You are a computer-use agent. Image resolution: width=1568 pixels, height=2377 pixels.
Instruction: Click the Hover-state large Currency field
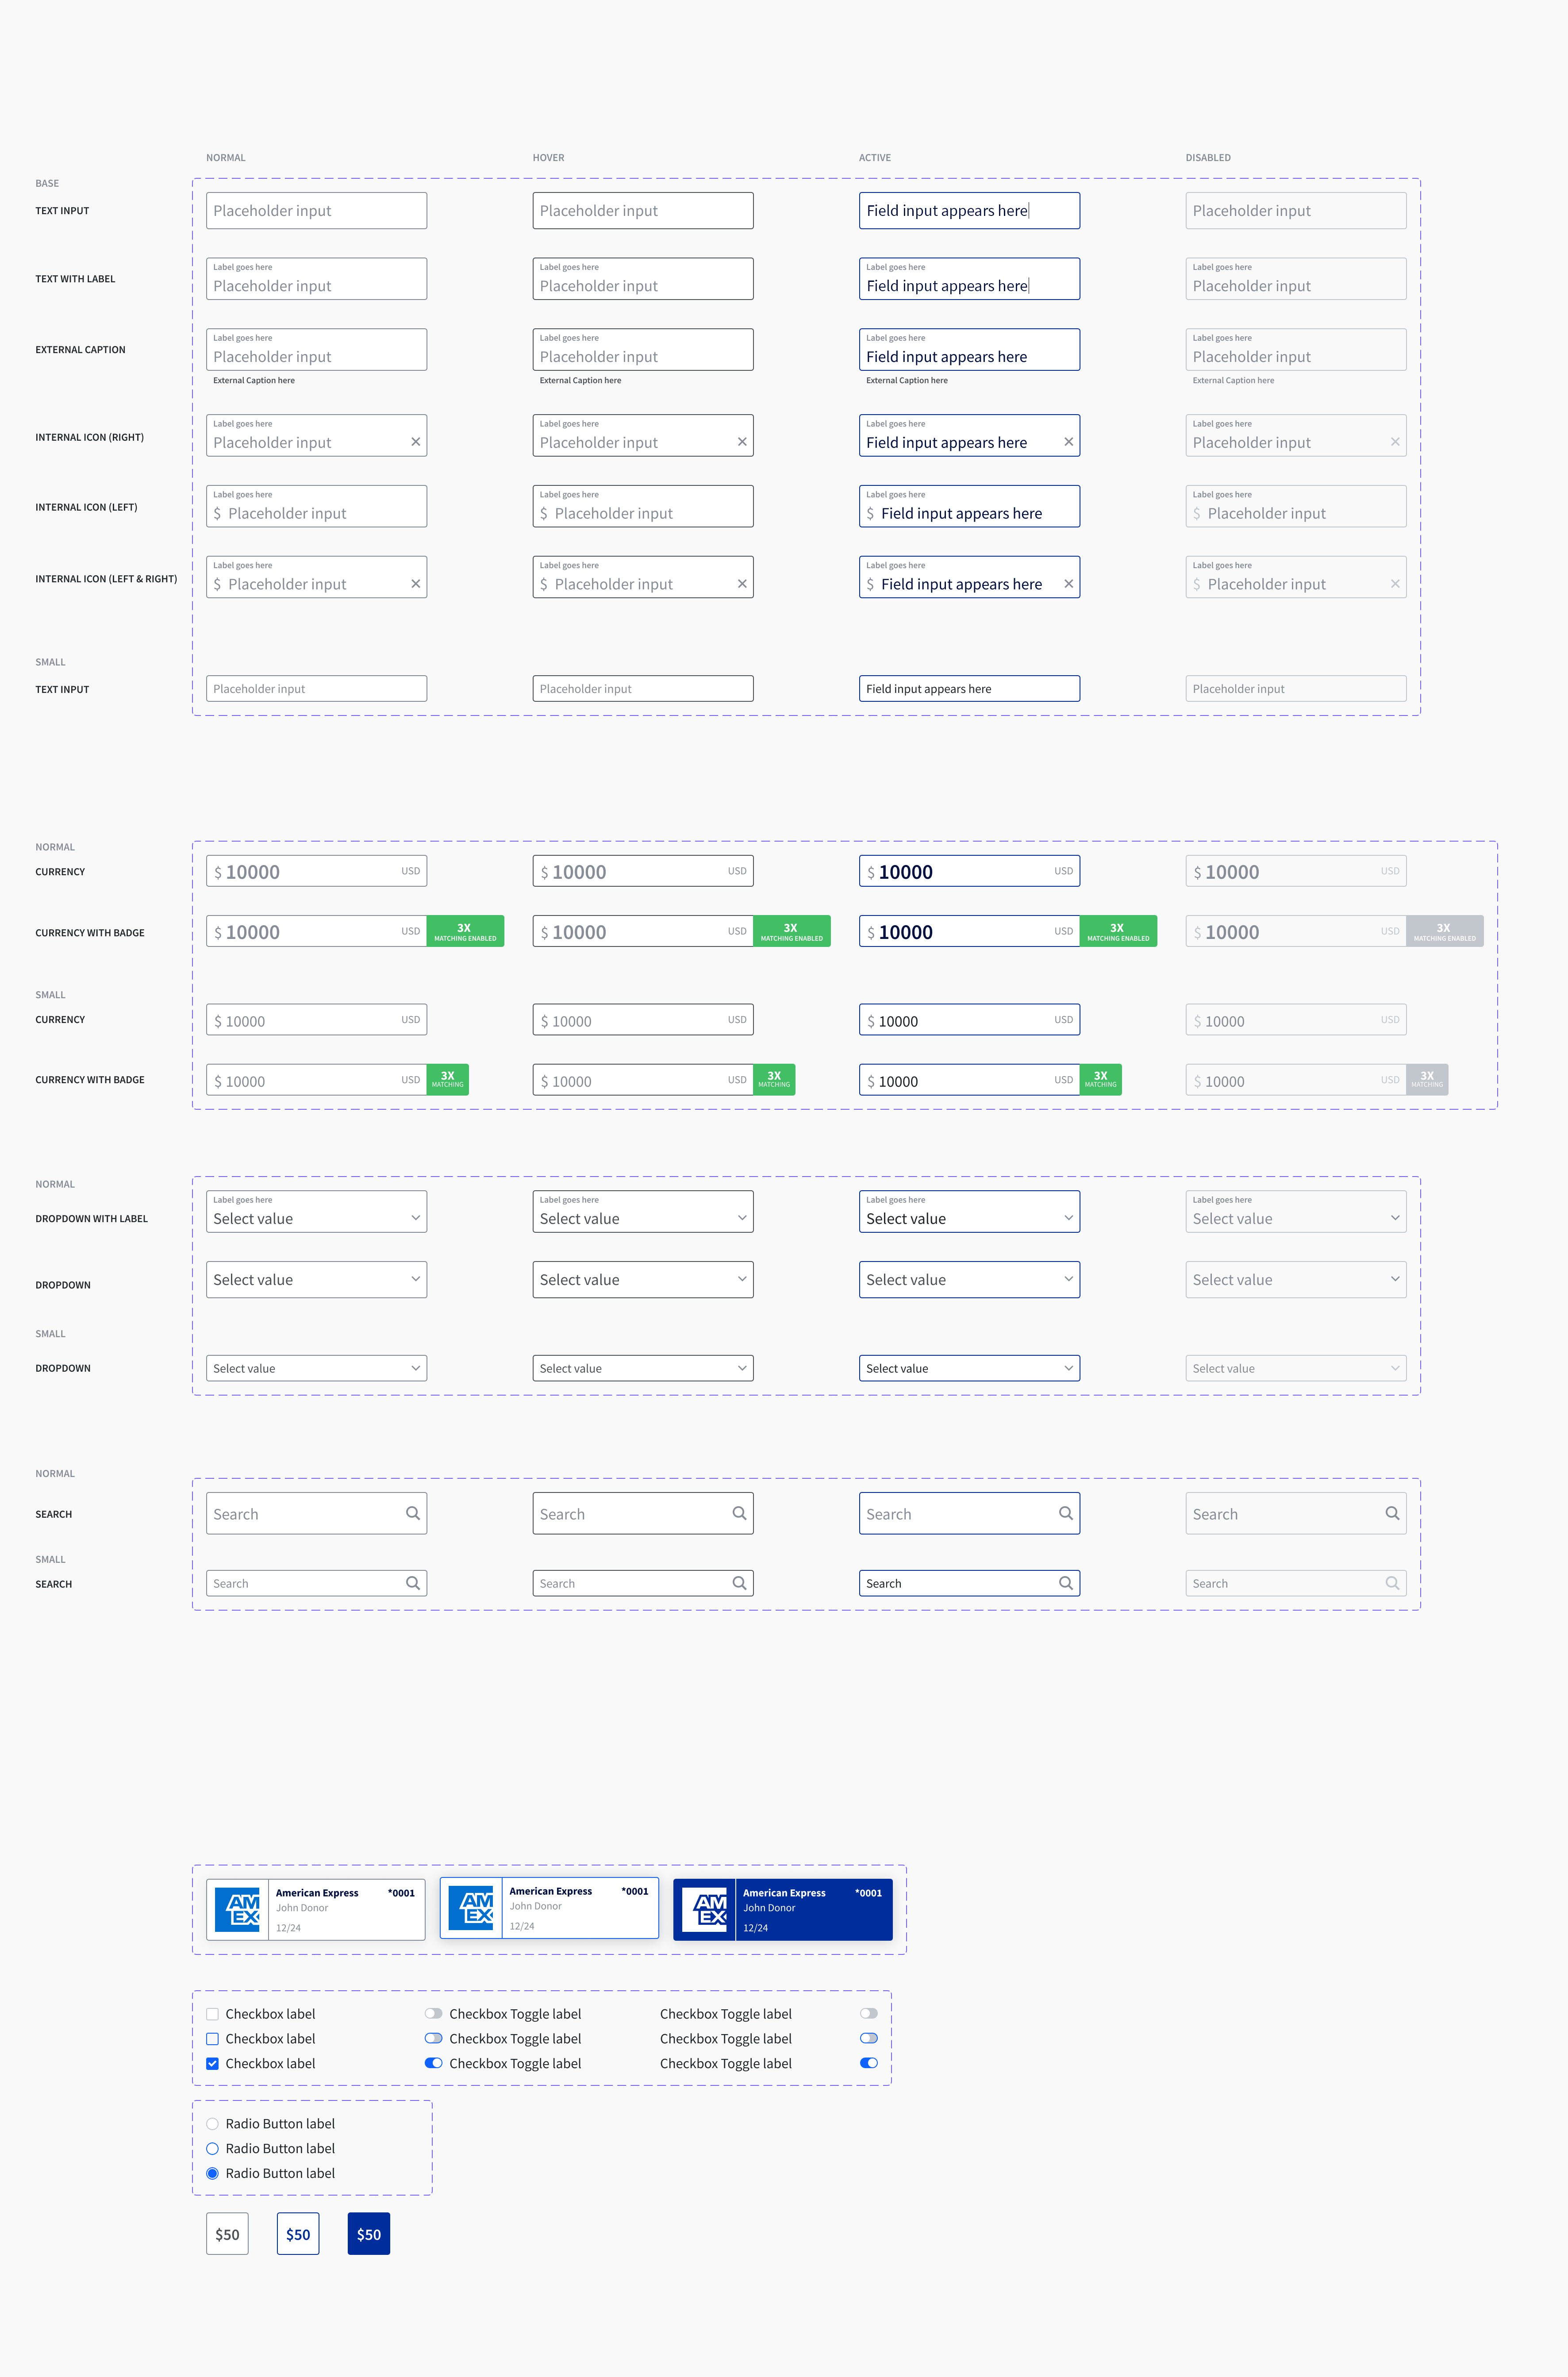coord(643,871)
